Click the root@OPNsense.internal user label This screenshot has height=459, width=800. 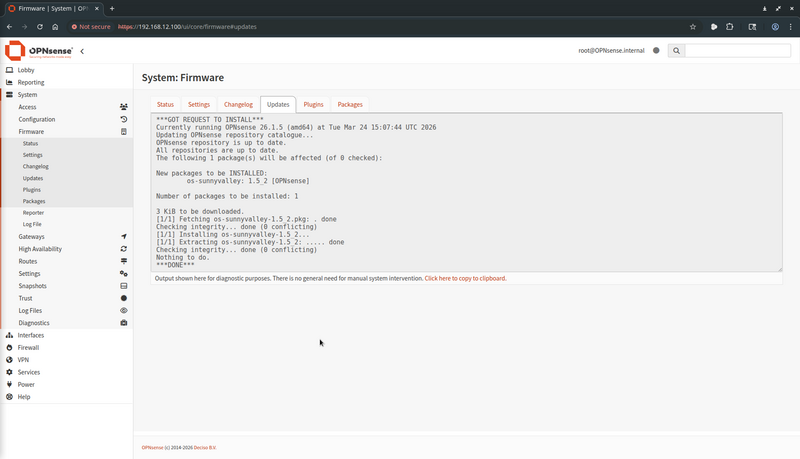pyautogui.click(x=611, y=50)
